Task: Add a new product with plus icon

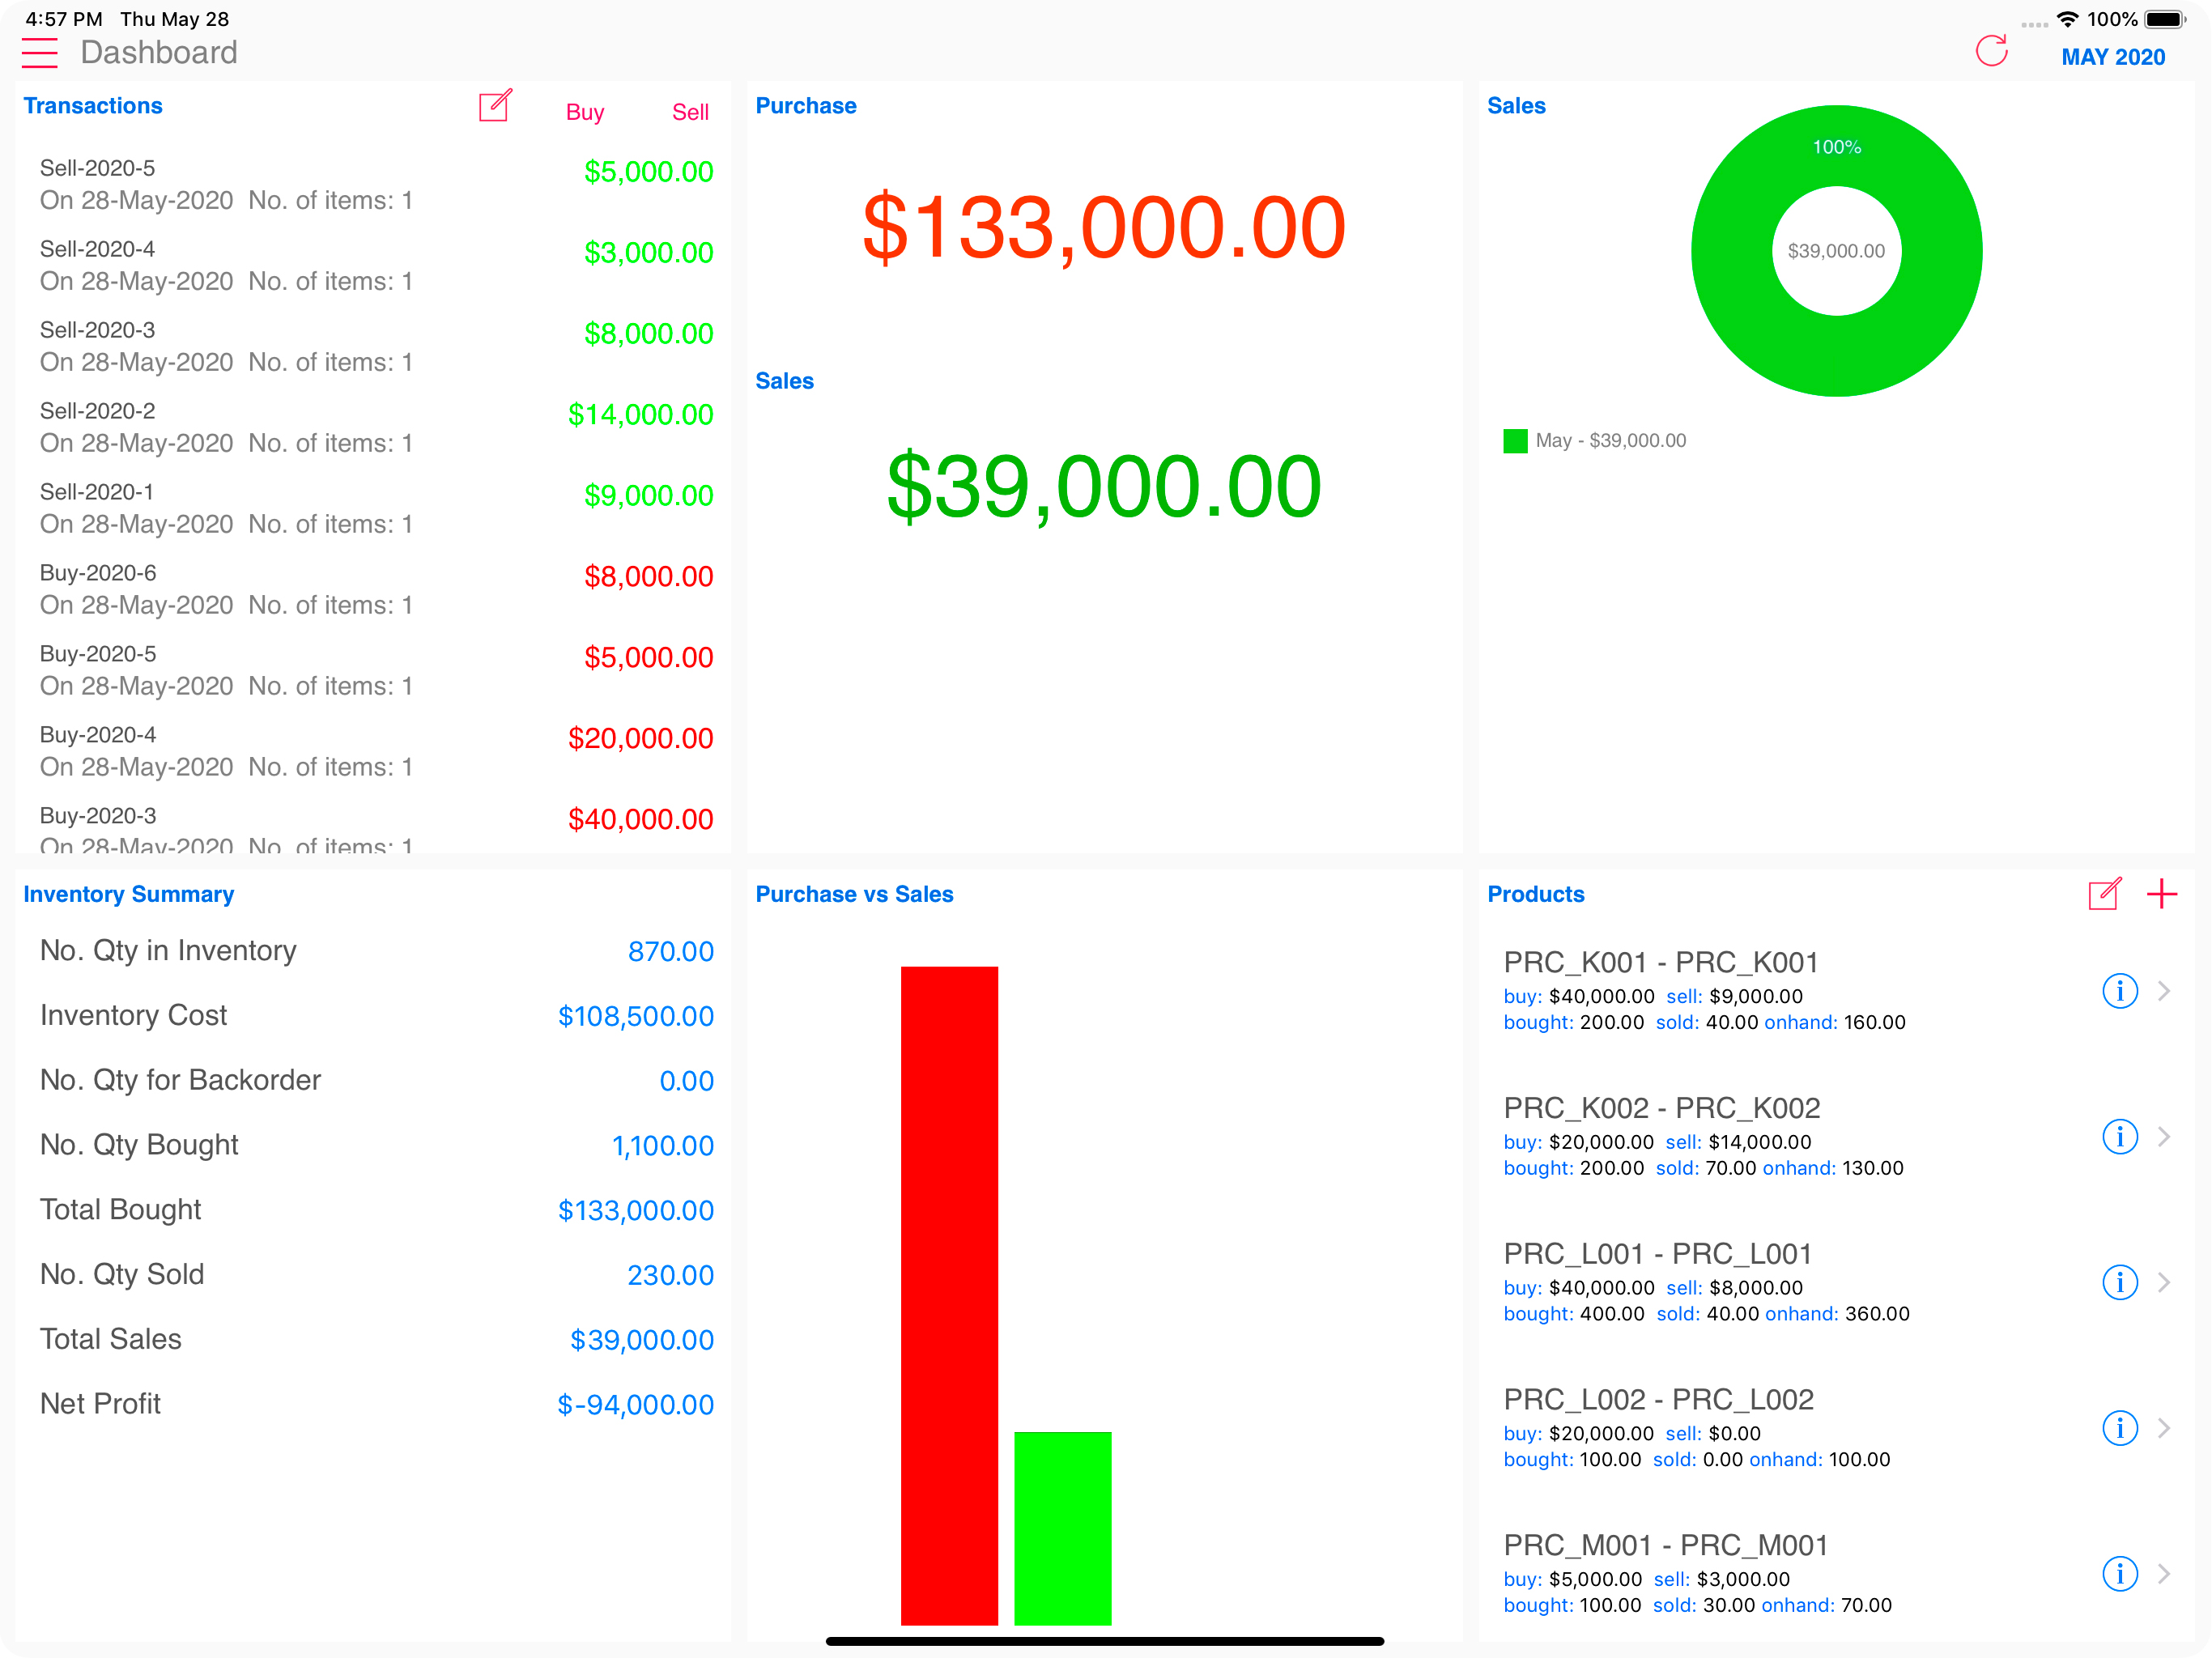Action: [2162, 893]
